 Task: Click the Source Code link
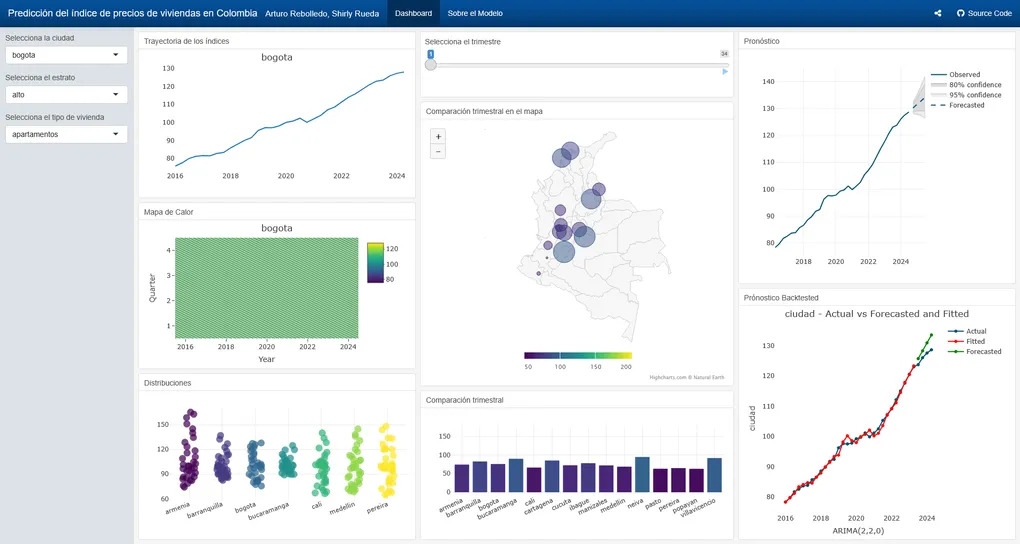[989, 14]
